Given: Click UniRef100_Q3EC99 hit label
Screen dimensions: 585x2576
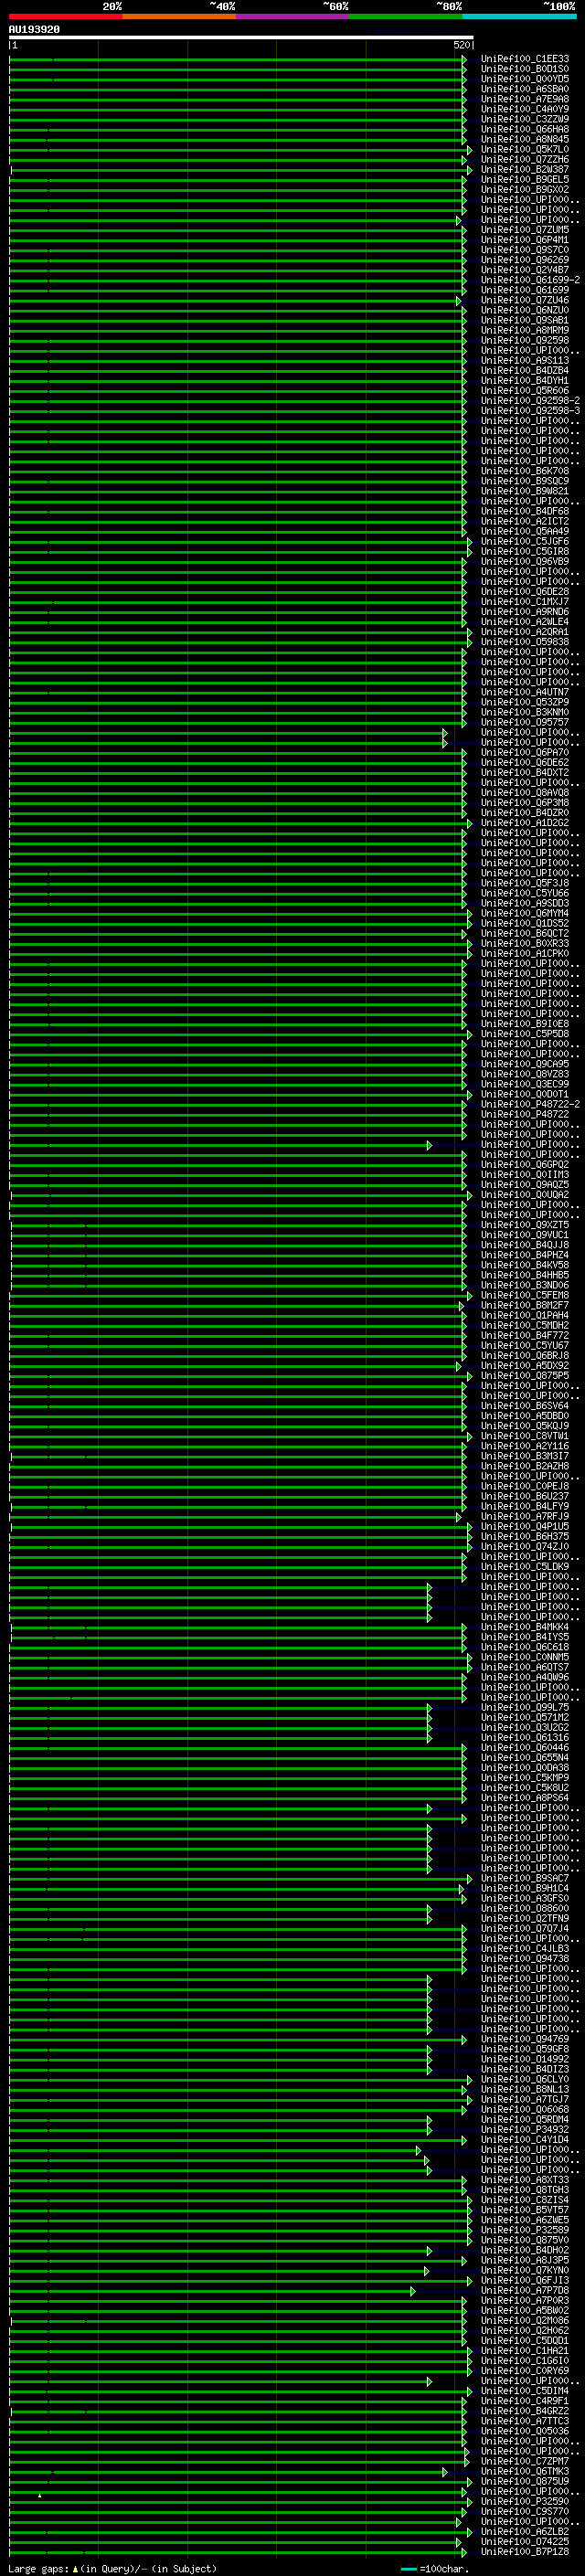Looking at the screenshot, I should click(525, 1084).
